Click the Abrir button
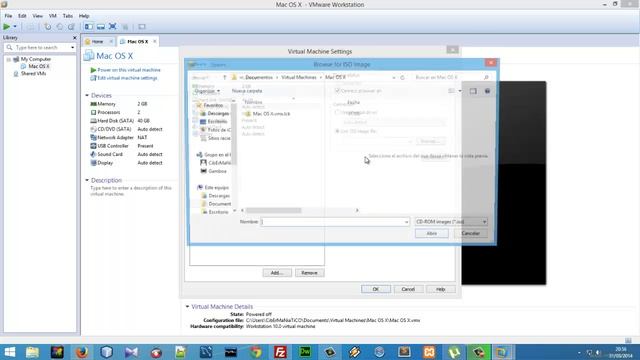640x360 pixels. pos(432,233)
